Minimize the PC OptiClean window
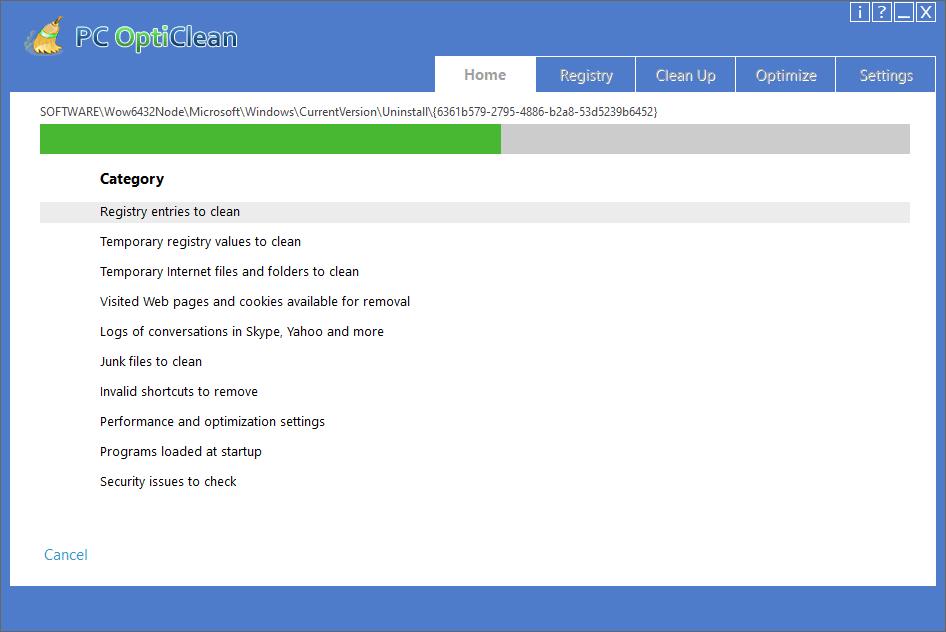 (x=903, y=12)
